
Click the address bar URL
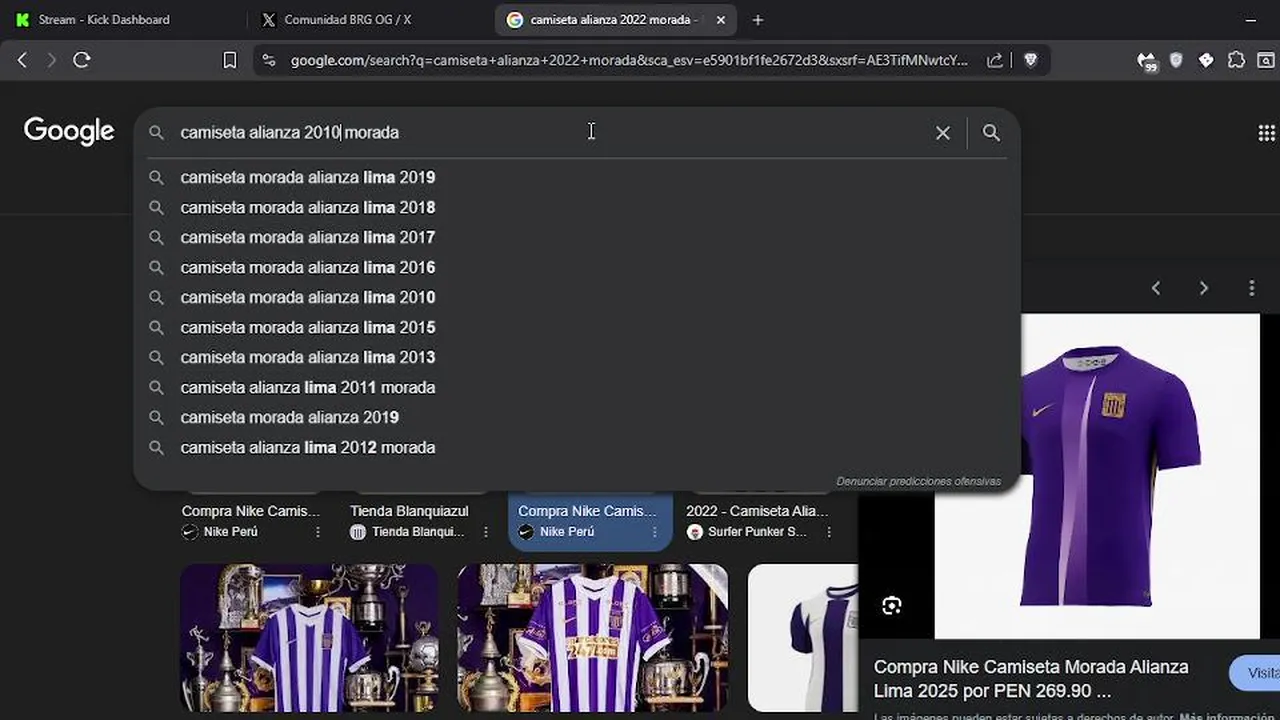(629, 60)
